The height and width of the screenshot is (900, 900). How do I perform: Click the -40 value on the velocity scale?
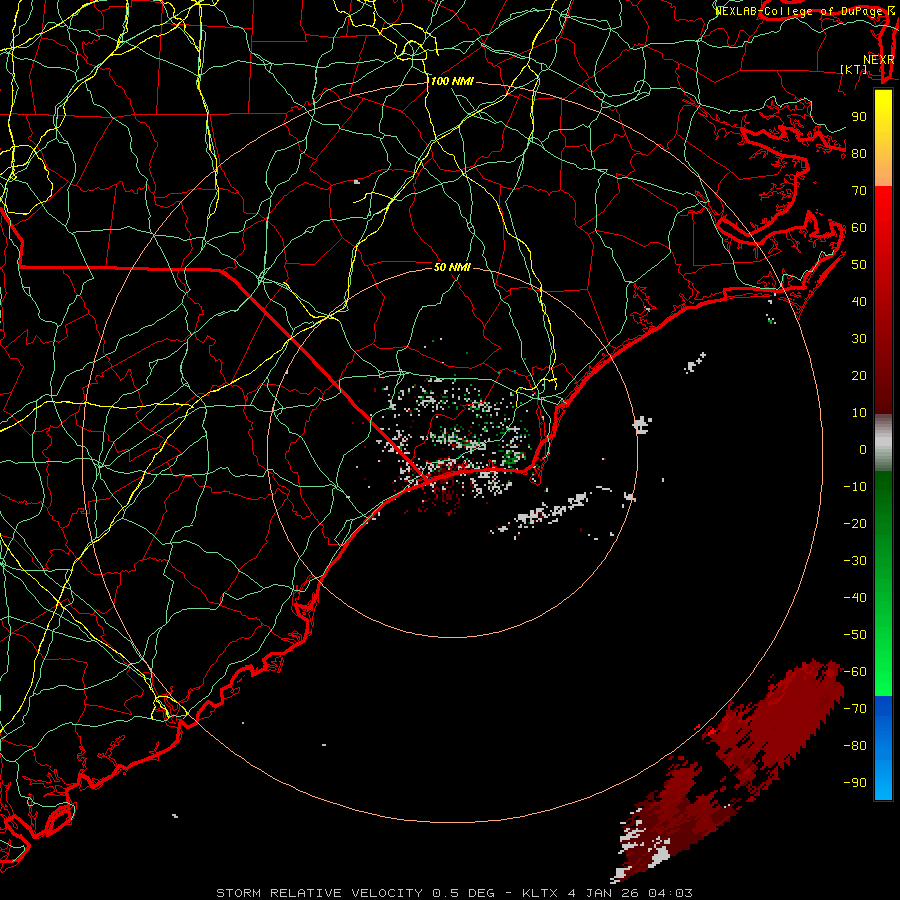pos(855,598)
